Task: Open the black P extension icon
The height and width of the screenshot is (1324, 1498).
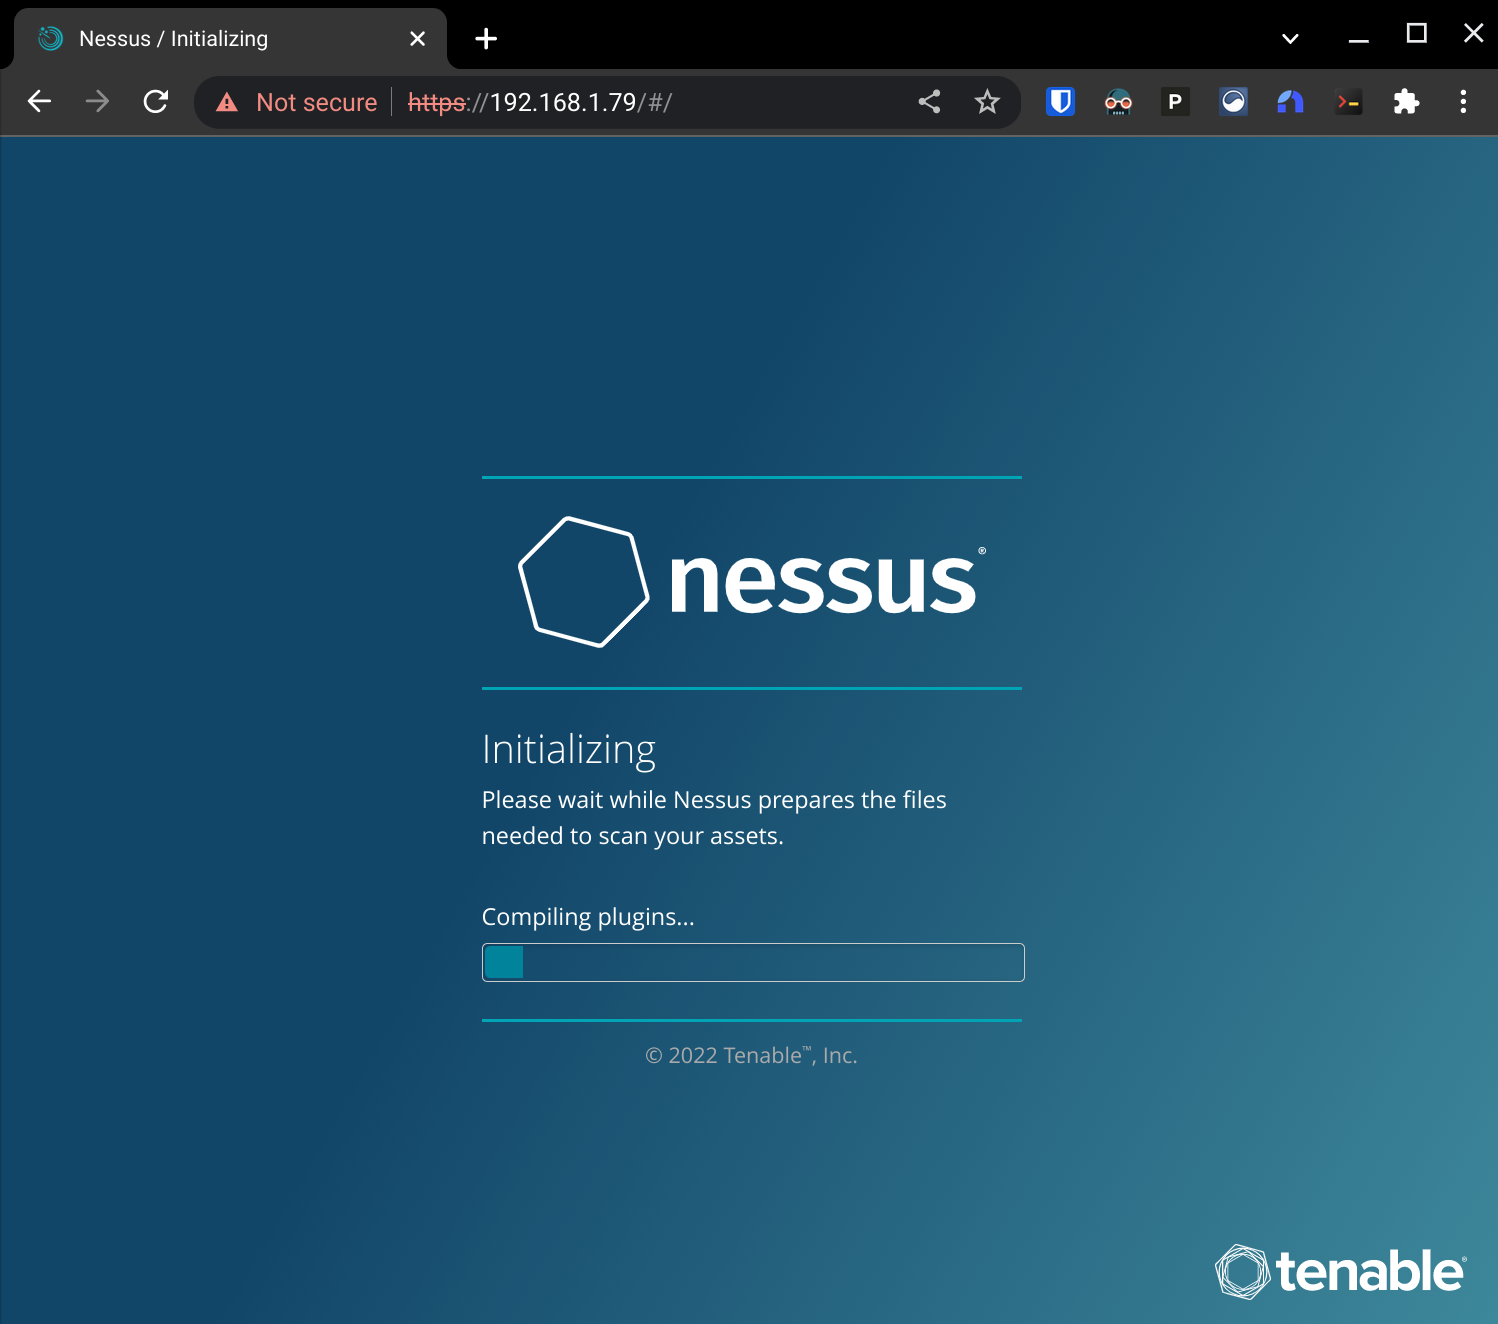Action: tap(1175, 101)
